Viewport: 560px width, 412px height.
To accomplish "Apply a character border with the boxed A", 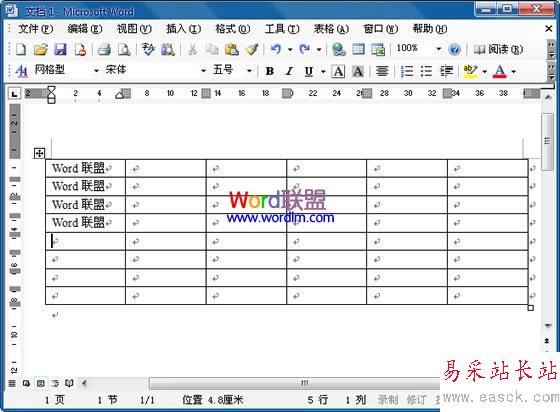I will pyautogui.click(x=338, y=71).
